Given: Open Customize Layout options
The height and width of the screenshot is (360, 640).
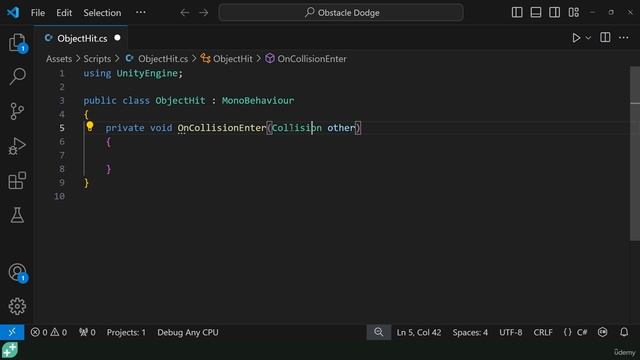Looking at the screenshot, I should click(x=573, y=12).
